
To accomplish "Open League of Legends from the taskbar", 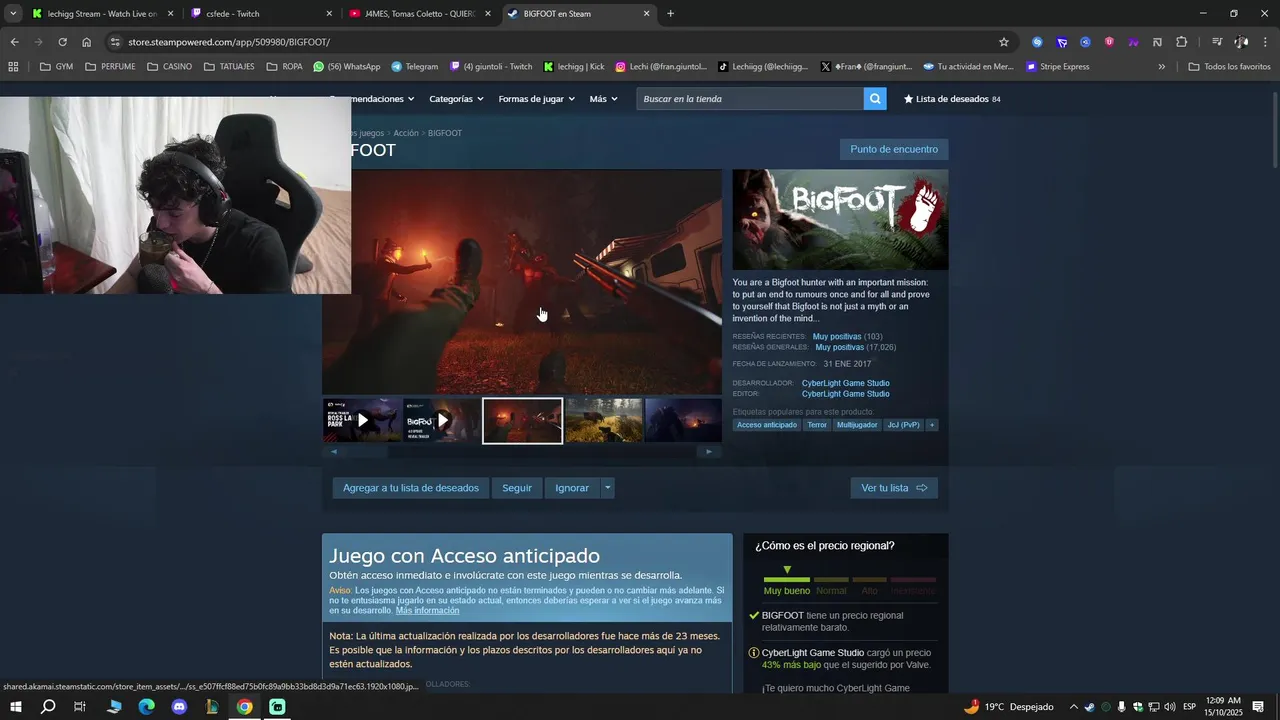I will (x=212, y=707).
